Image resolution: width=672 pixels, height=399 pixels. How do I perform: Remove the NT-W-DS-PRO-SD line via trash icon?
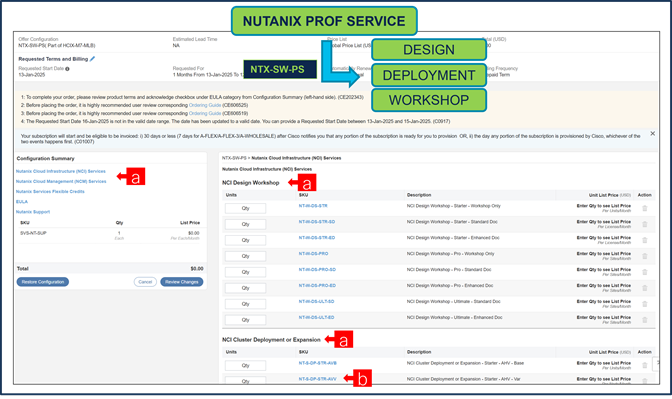point(645,272)
